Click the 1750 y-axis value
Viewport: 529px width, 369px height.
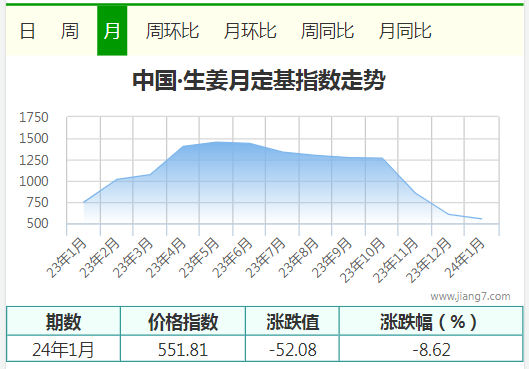pos(34,117)
